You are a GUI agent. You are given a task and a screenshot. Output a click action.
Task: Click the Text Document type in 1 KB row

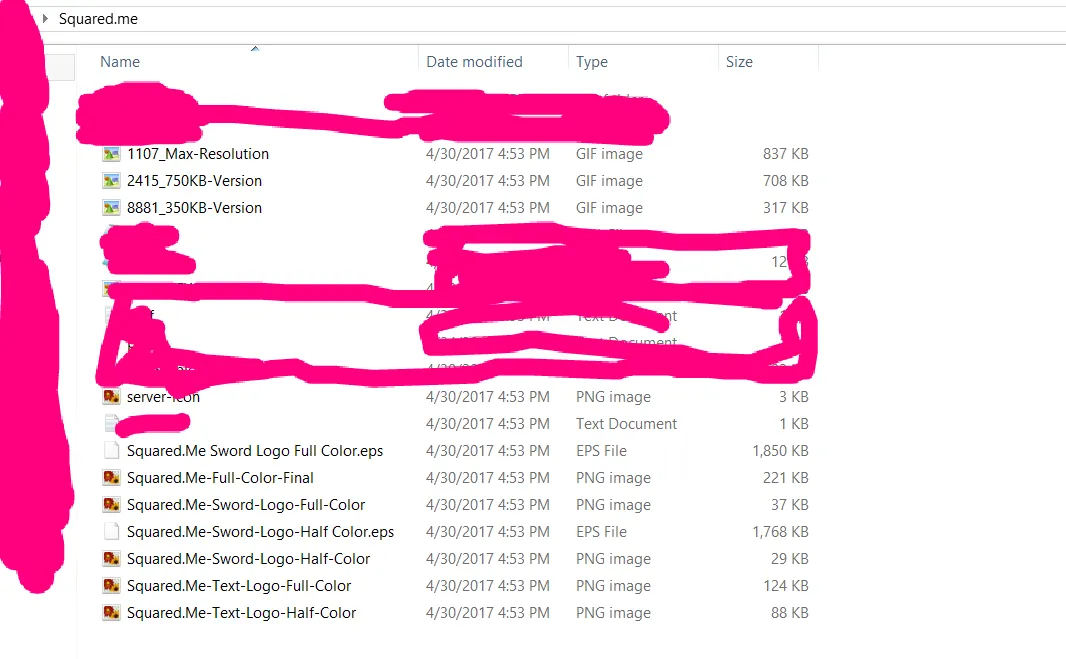click(626, 424)
